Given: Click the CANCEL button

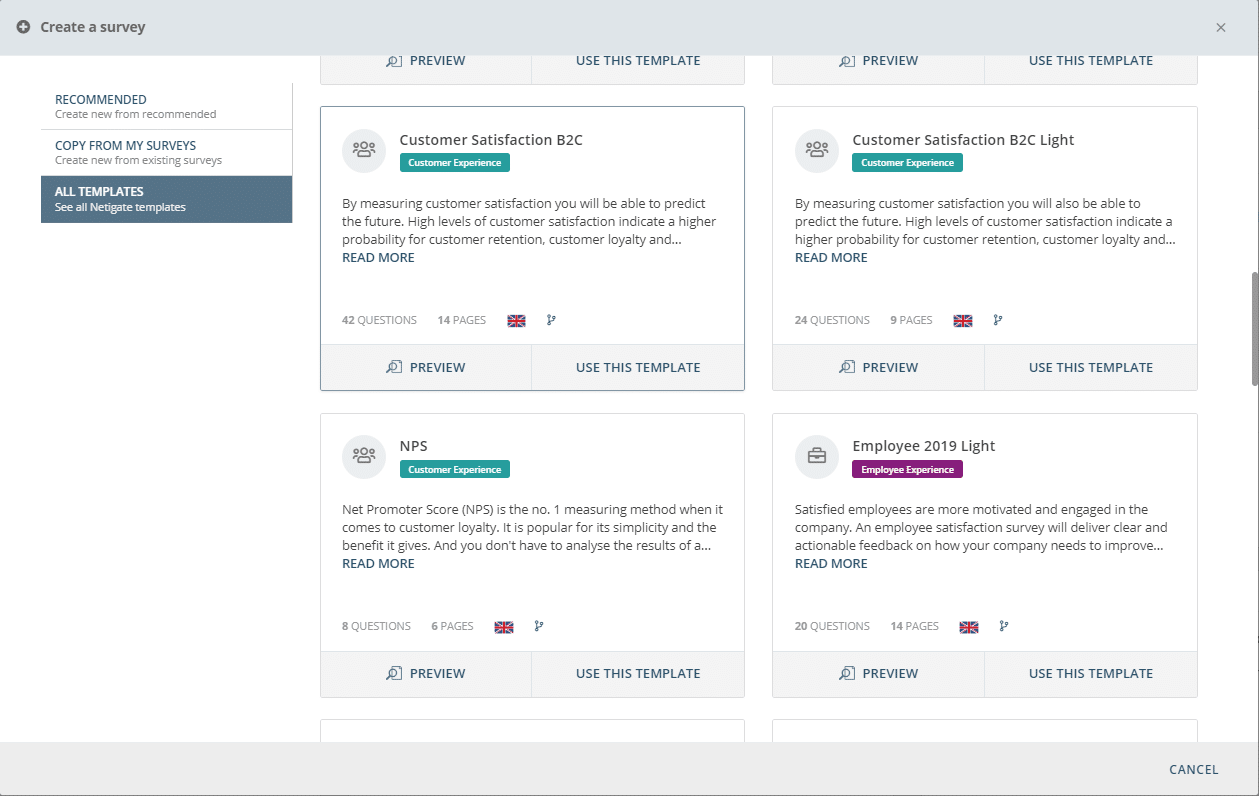Looking at the screenshot, I should (x=1193, y=769).
